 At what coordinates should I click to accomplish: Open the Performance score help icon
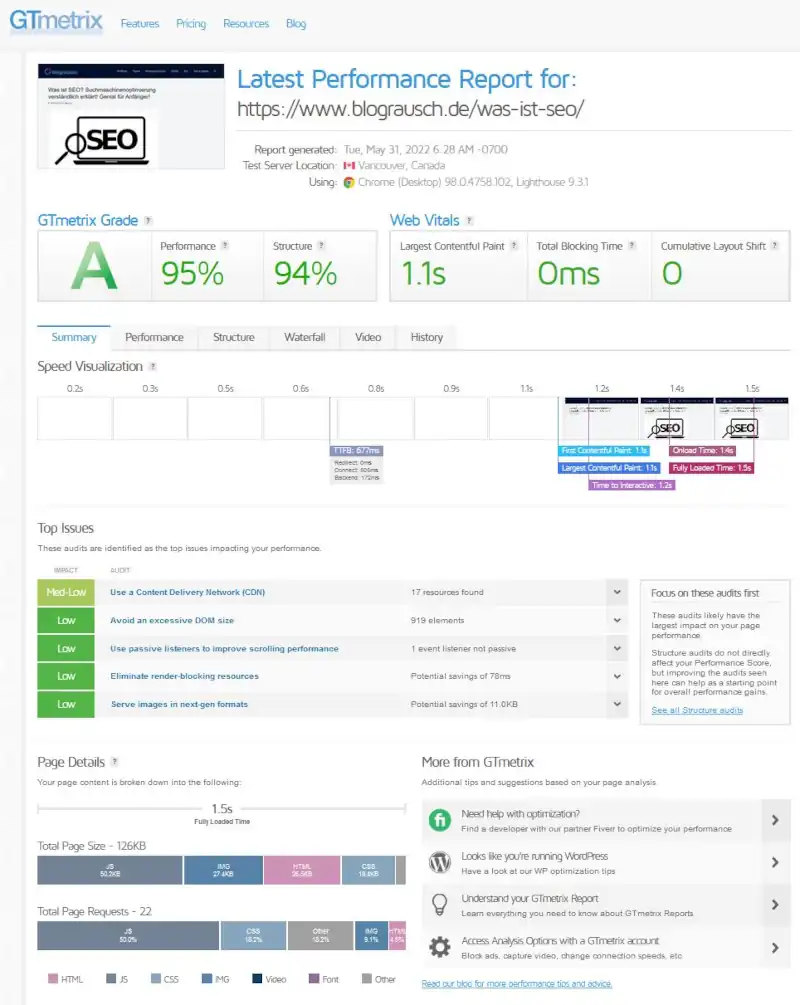tap(225, 245)
